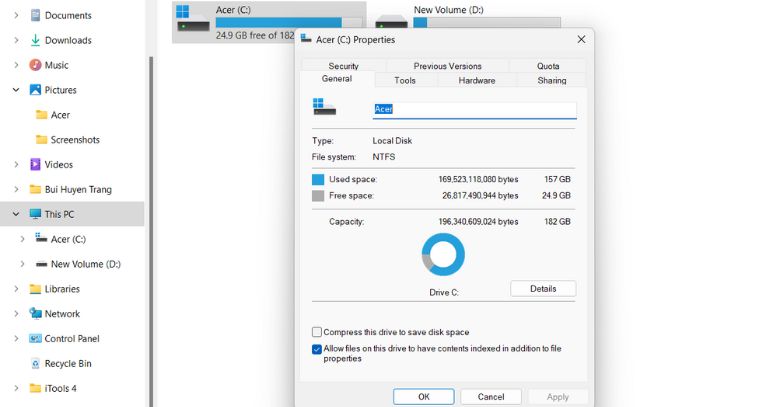Switch to the Previous Versions tab
The height and width of the screenshot is (407, 780).
click(x=447, y=66)
